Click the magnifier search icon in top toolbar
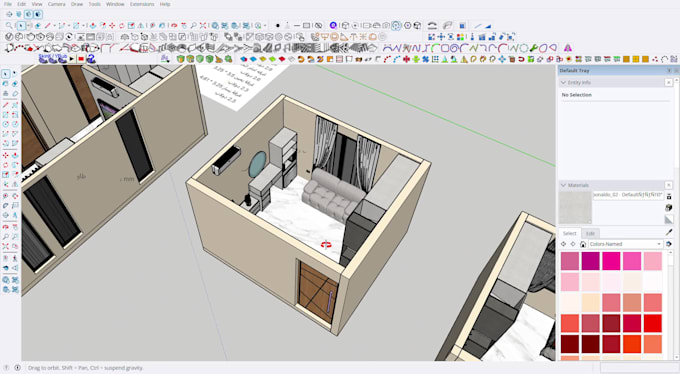 (x=9, y=26)
